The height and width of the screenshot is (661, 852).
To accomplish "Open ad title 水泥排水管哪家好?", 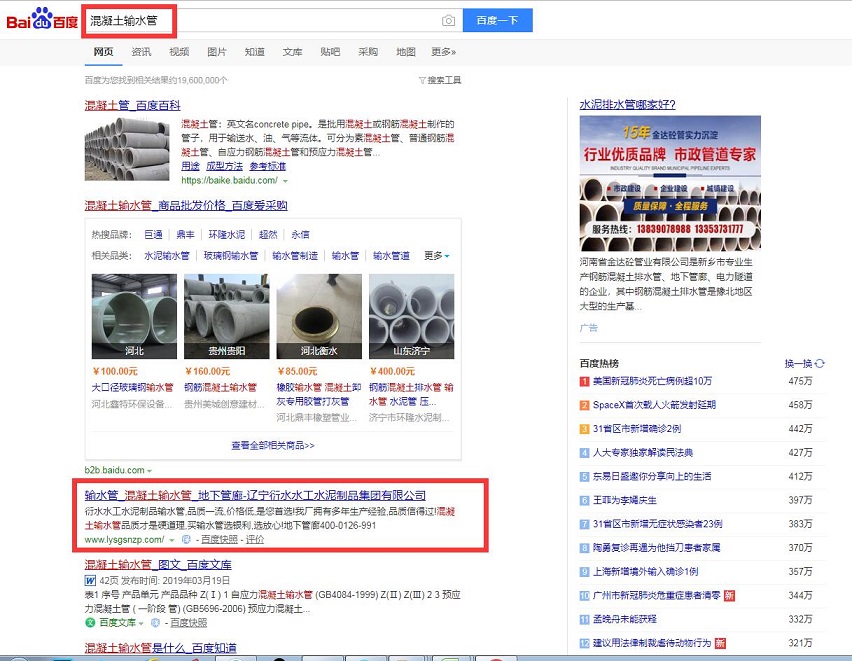I will coord(627,104).
